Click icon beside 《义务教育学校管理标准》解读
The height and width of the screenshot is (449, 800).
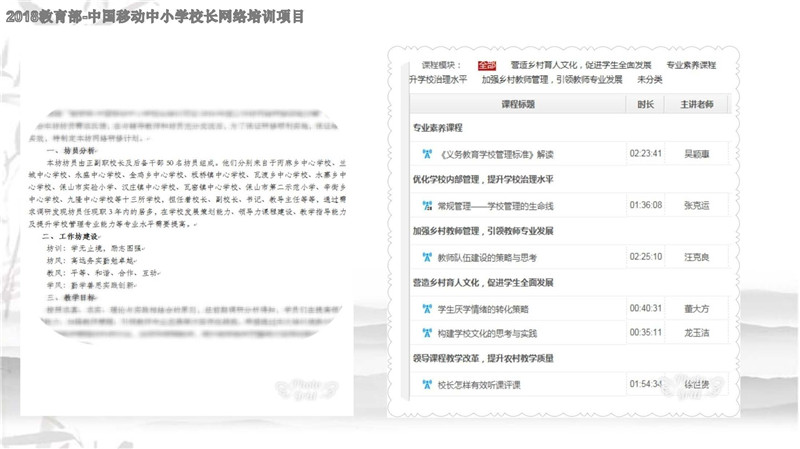coord(427,155)
